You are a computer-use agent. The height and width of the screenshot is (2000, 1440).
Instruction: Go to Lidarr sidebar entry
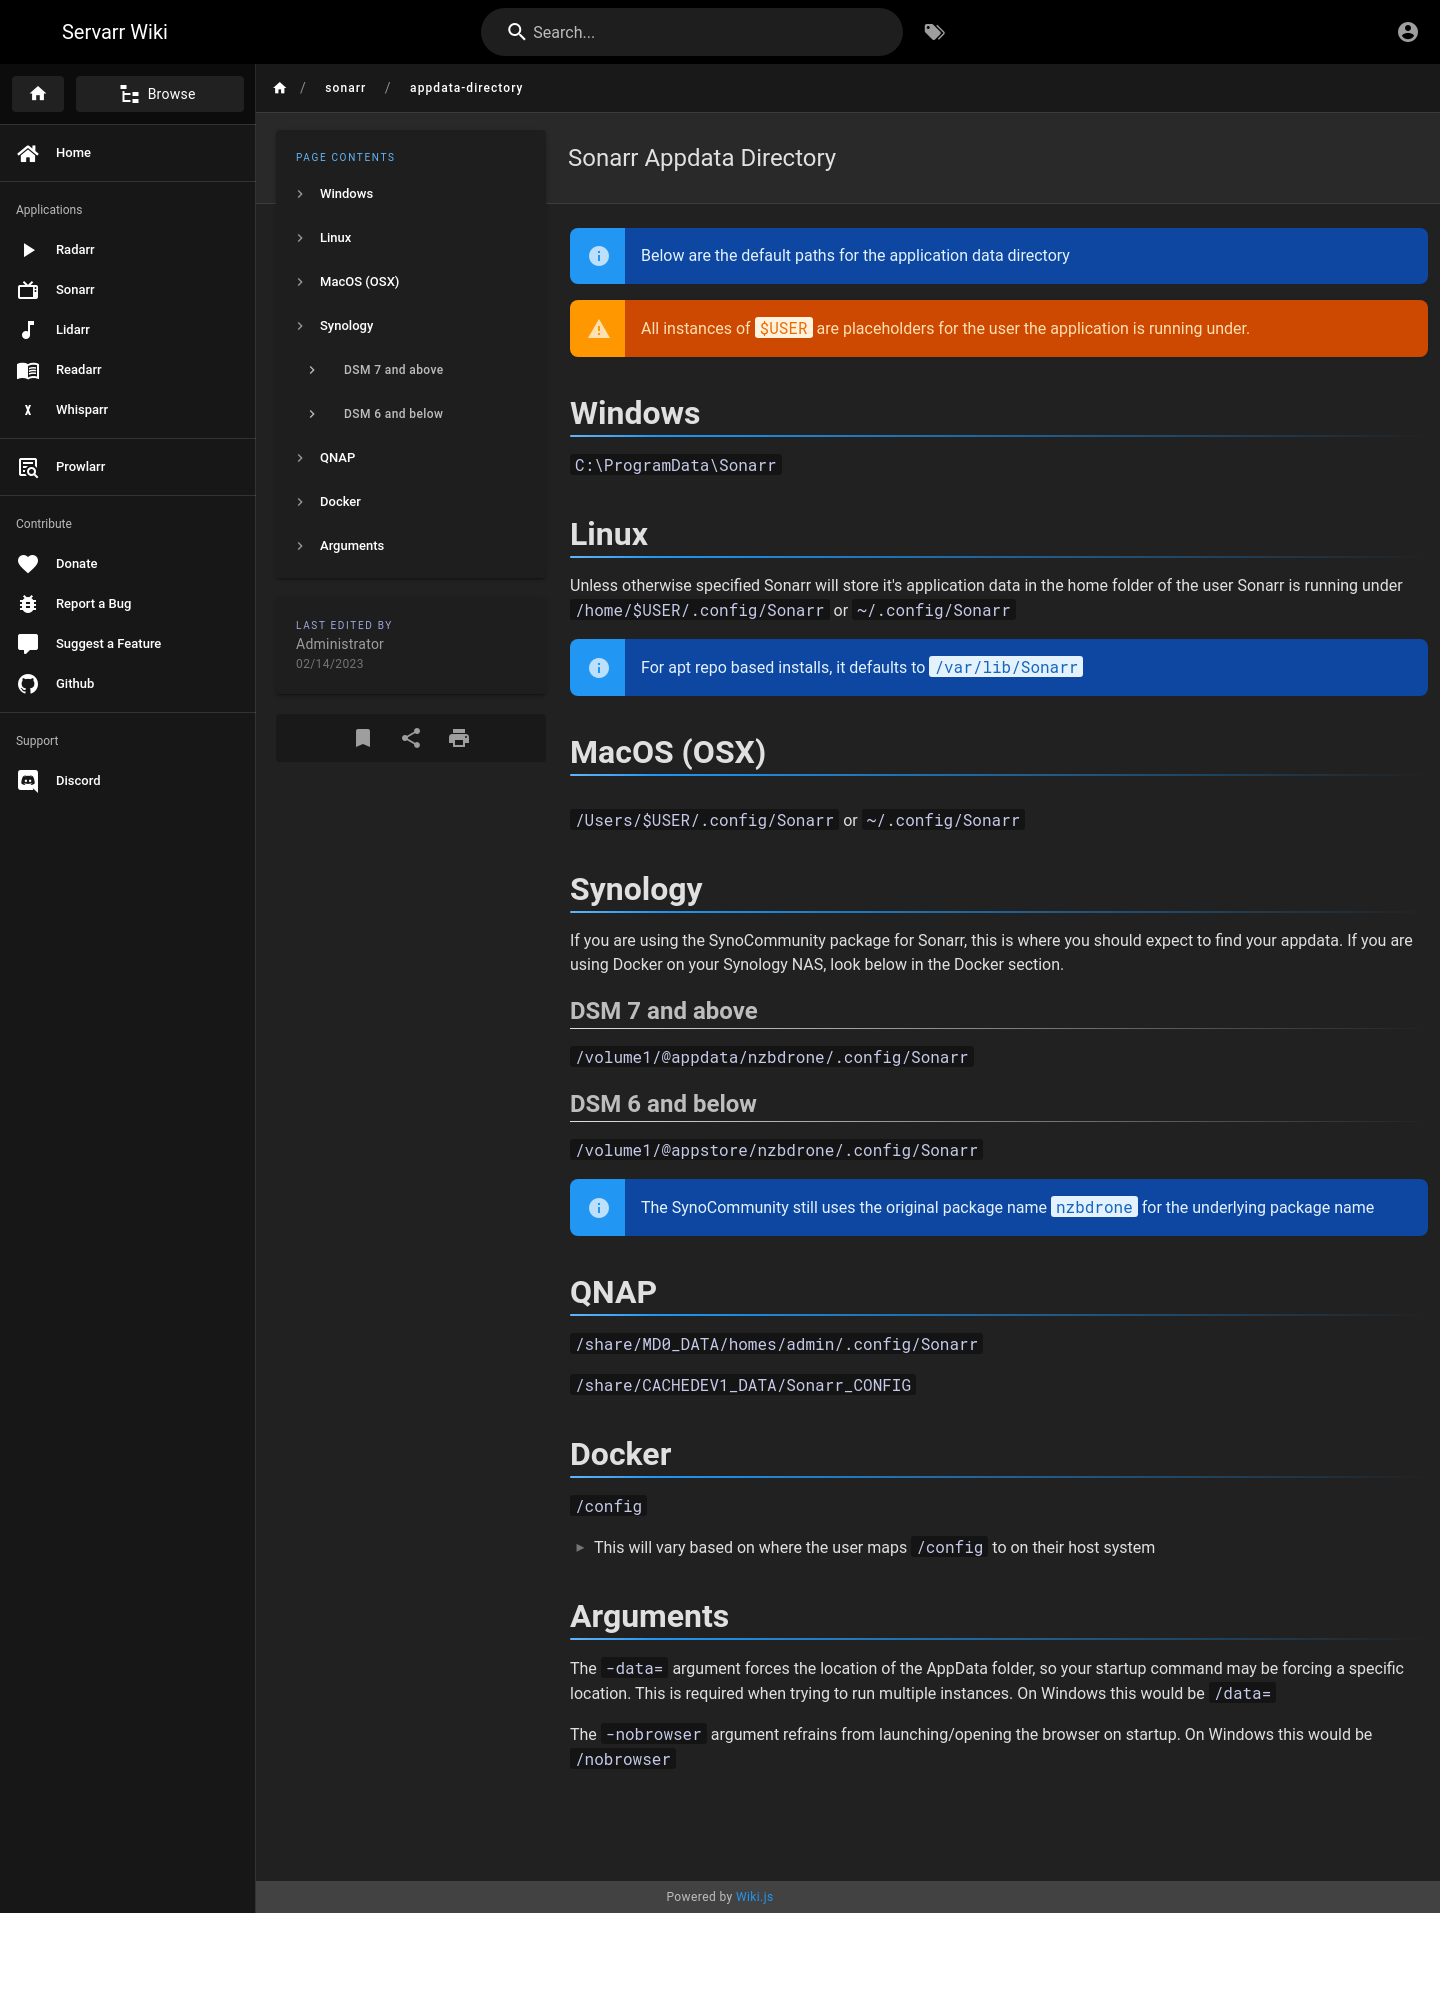[127, 330]
